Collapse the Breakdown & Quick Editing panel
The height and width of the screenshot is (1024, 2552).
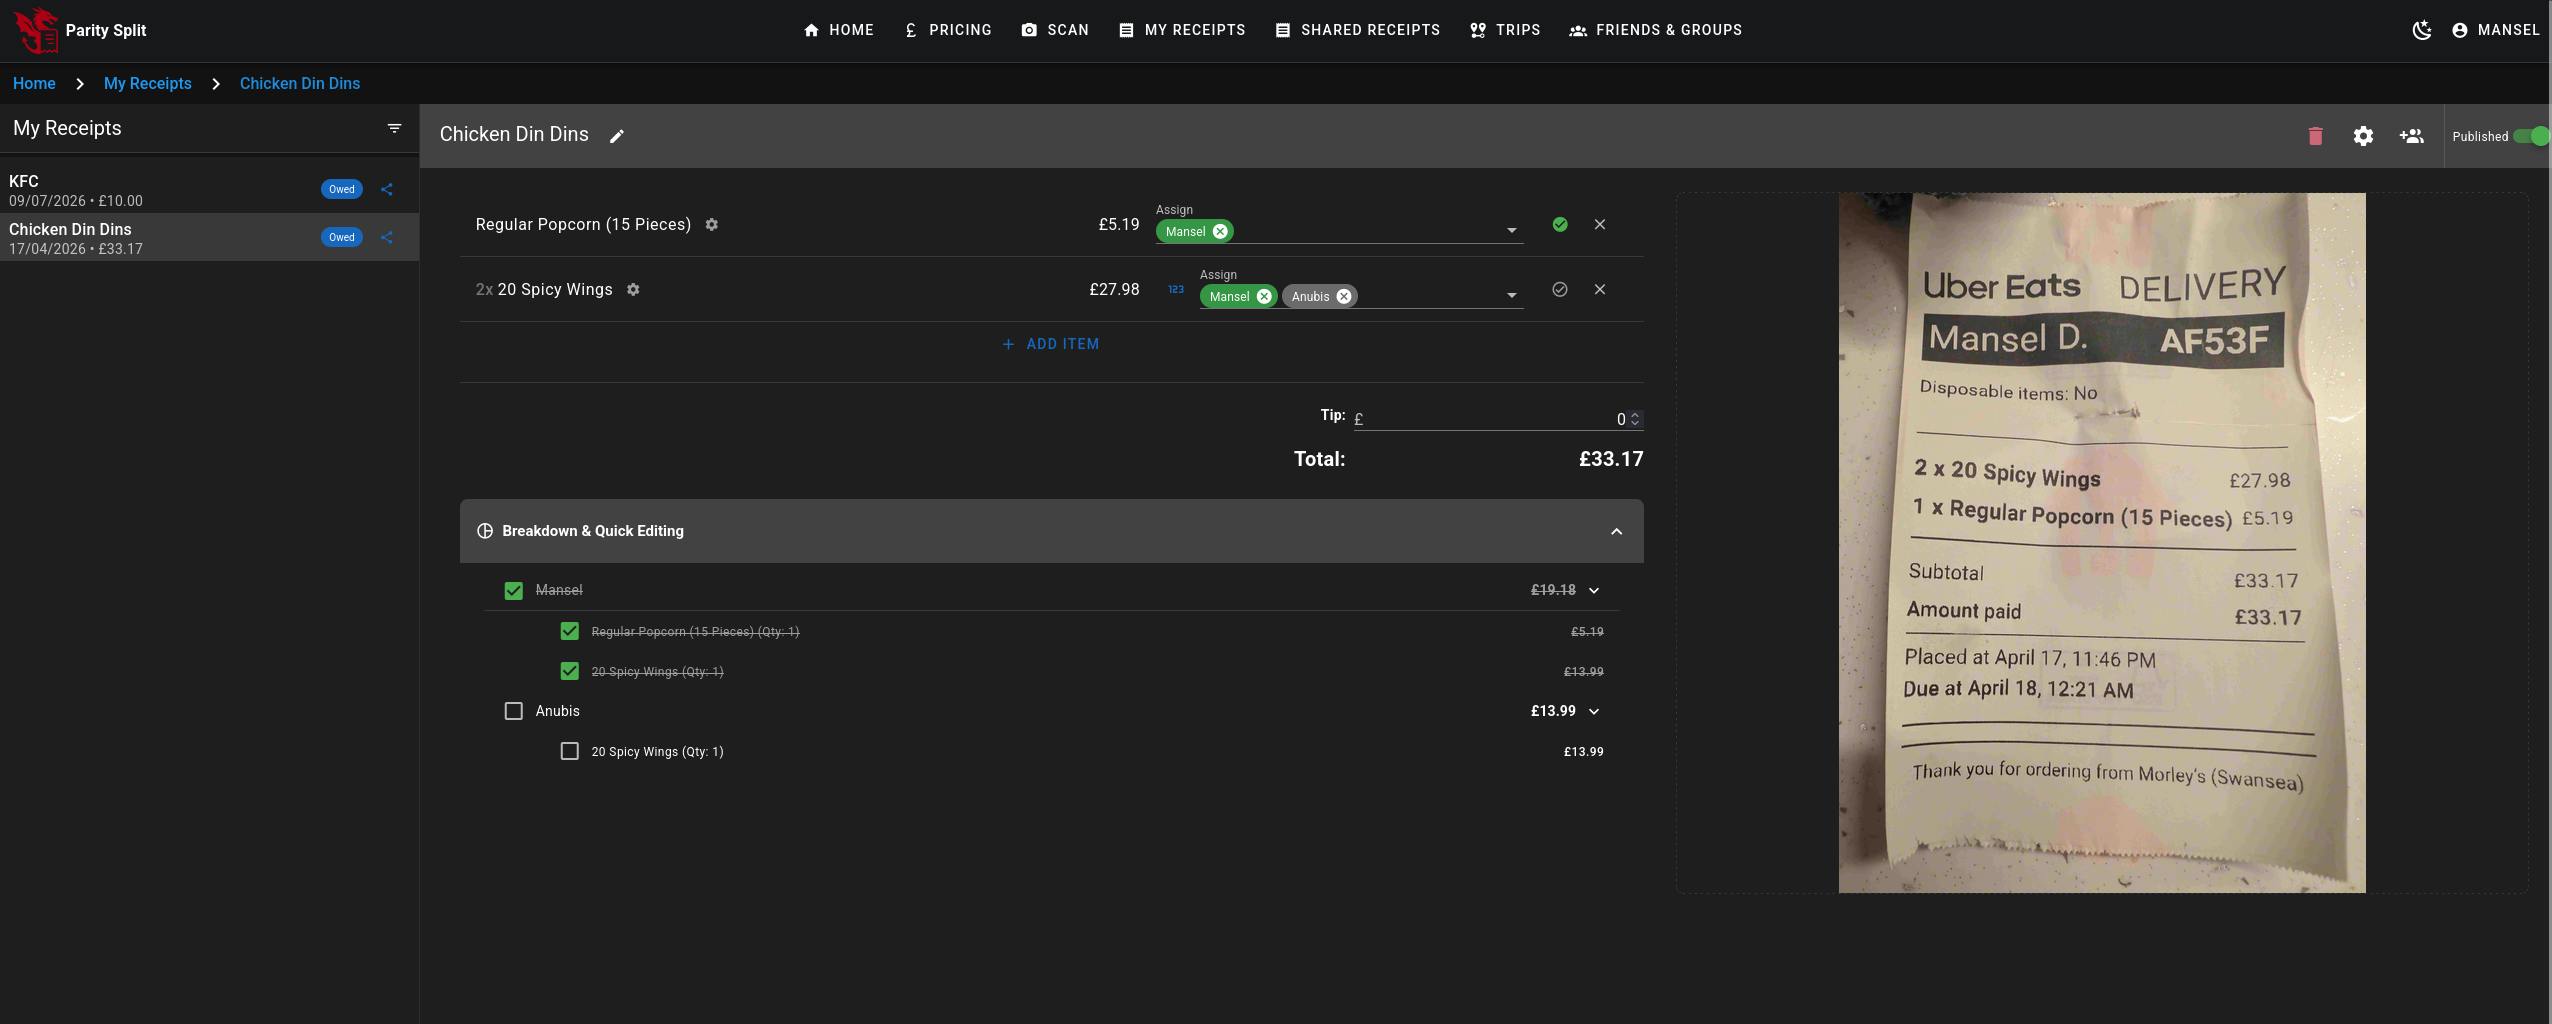point(1616,531)
